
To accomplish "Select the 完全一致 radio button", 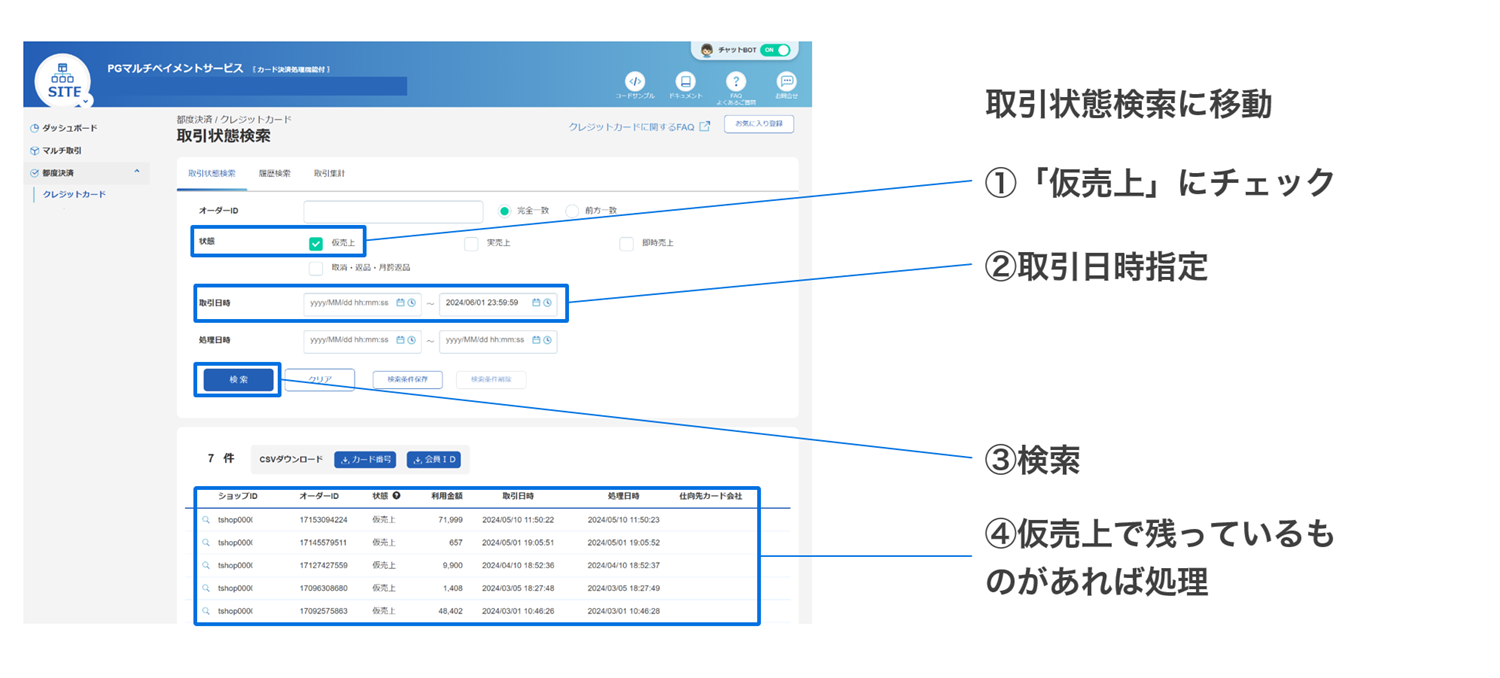I will (x=504, y=211).
